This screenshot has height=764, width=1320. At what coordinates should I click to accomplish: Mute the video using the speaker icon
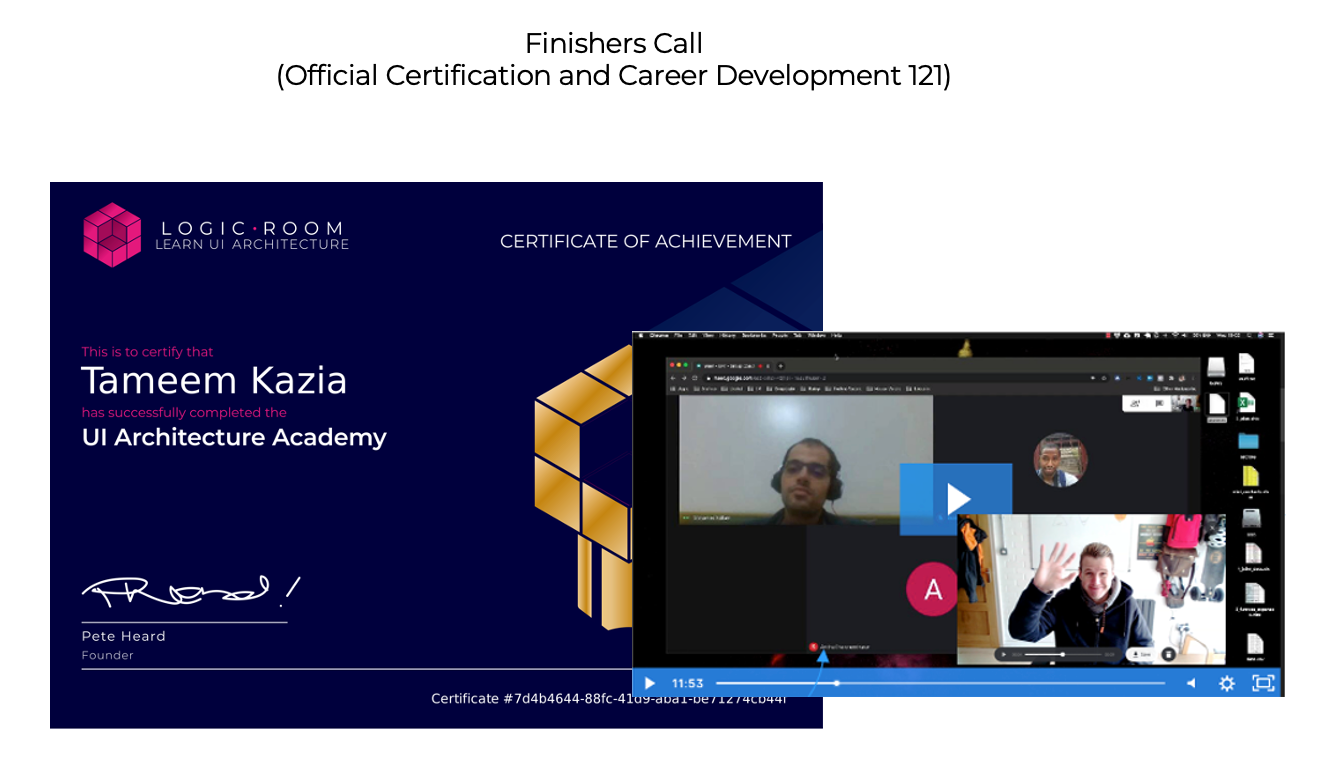coord(1191,683)
